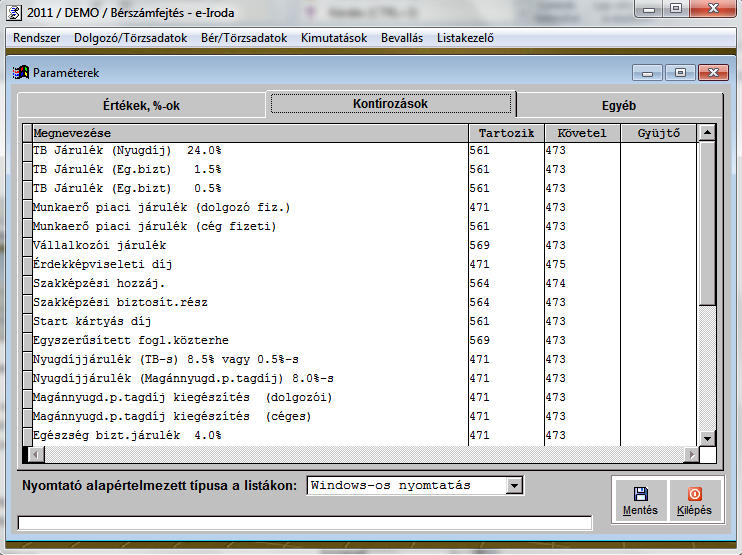
Task: Click the horizontal scrollbar right arrow
Action: point(690,455)
